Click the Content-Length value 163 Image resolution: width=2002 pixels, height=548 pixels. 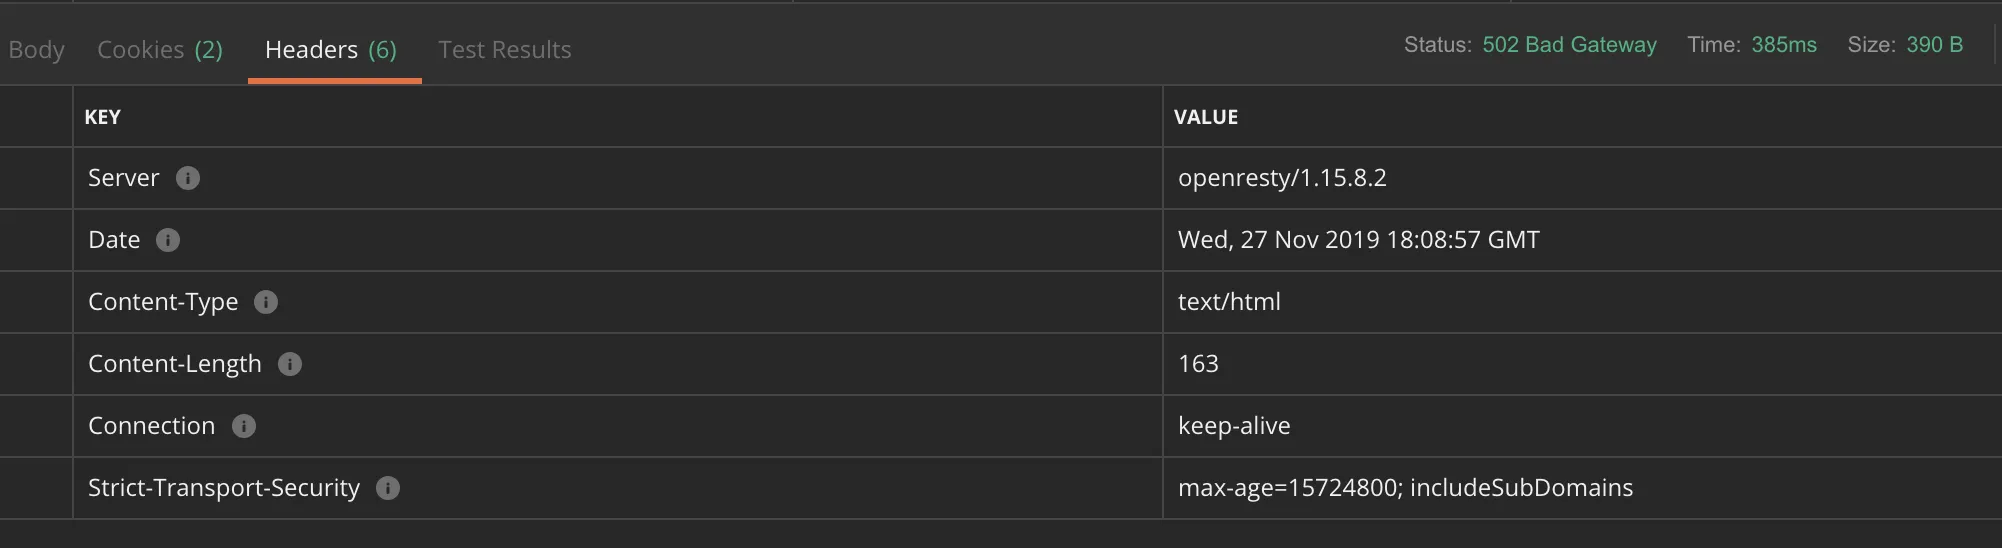pos(1198,364)
